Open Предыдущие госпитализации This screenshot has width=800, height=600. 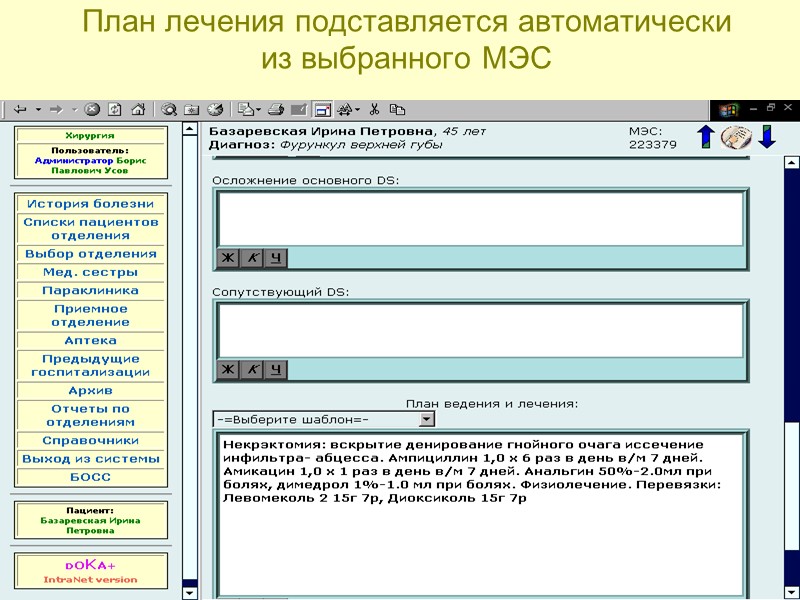(90, 365)
